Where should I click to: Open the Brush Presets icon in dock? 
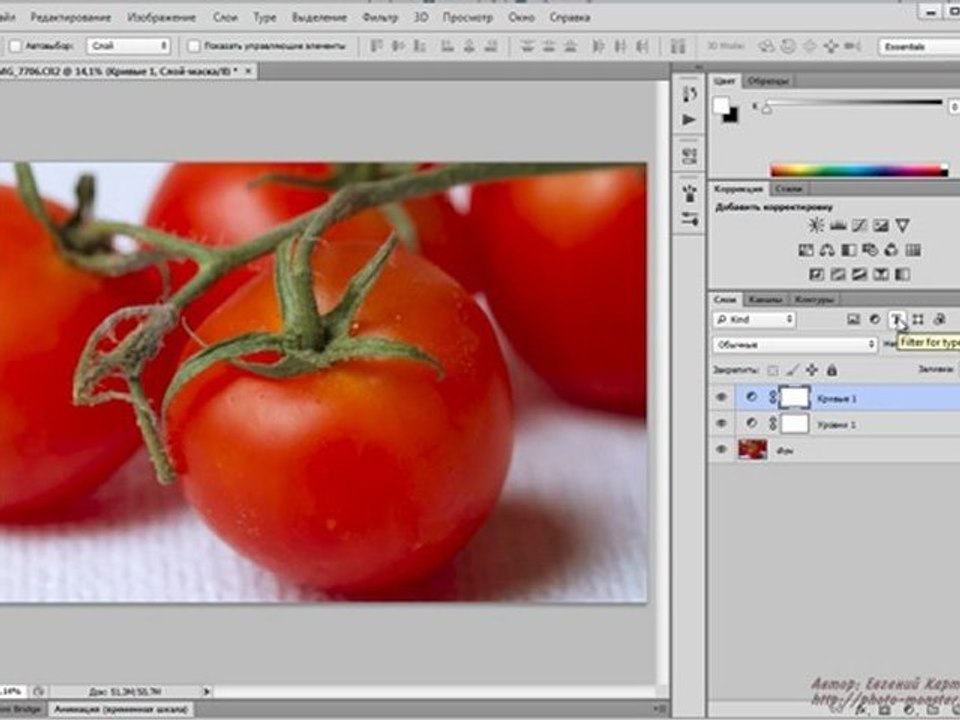pyautogui.click(x=689, y=219)
